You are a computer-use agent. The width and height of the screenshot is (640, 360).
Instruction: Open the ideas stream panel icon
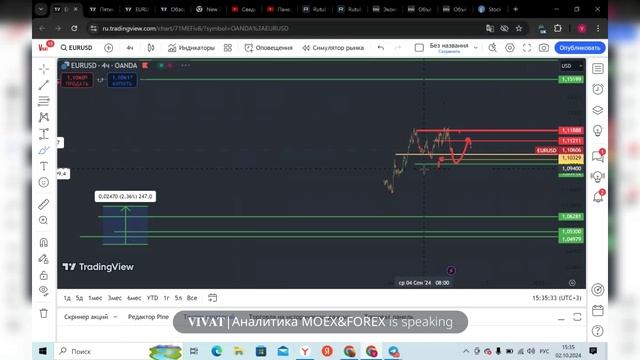[x=598, y=176]
